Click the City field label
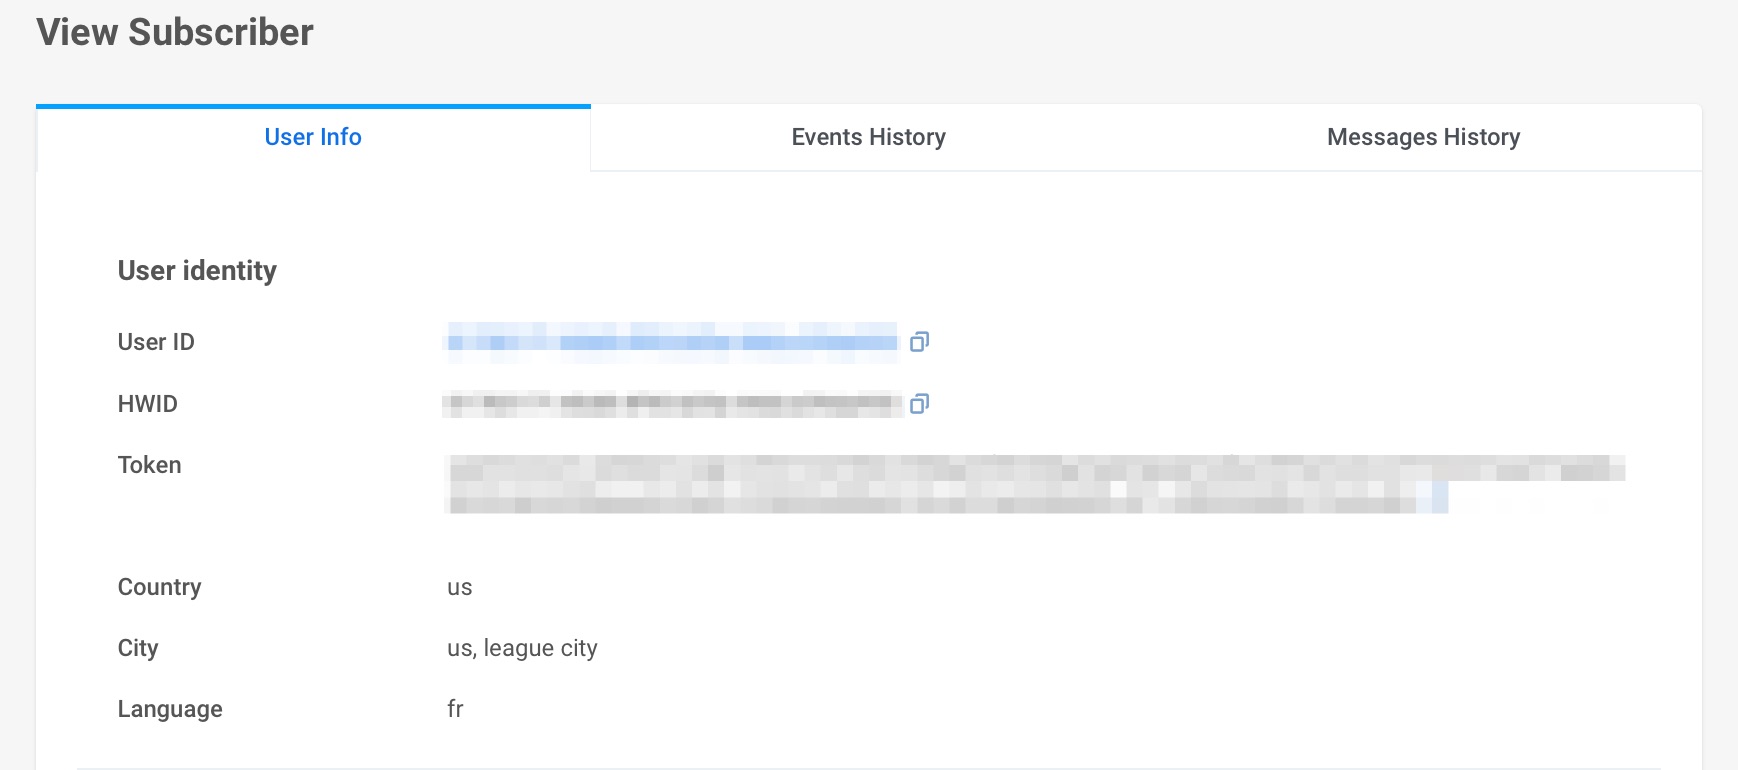The width and height of the screenshot is (1738, 770). coord(138,648)
